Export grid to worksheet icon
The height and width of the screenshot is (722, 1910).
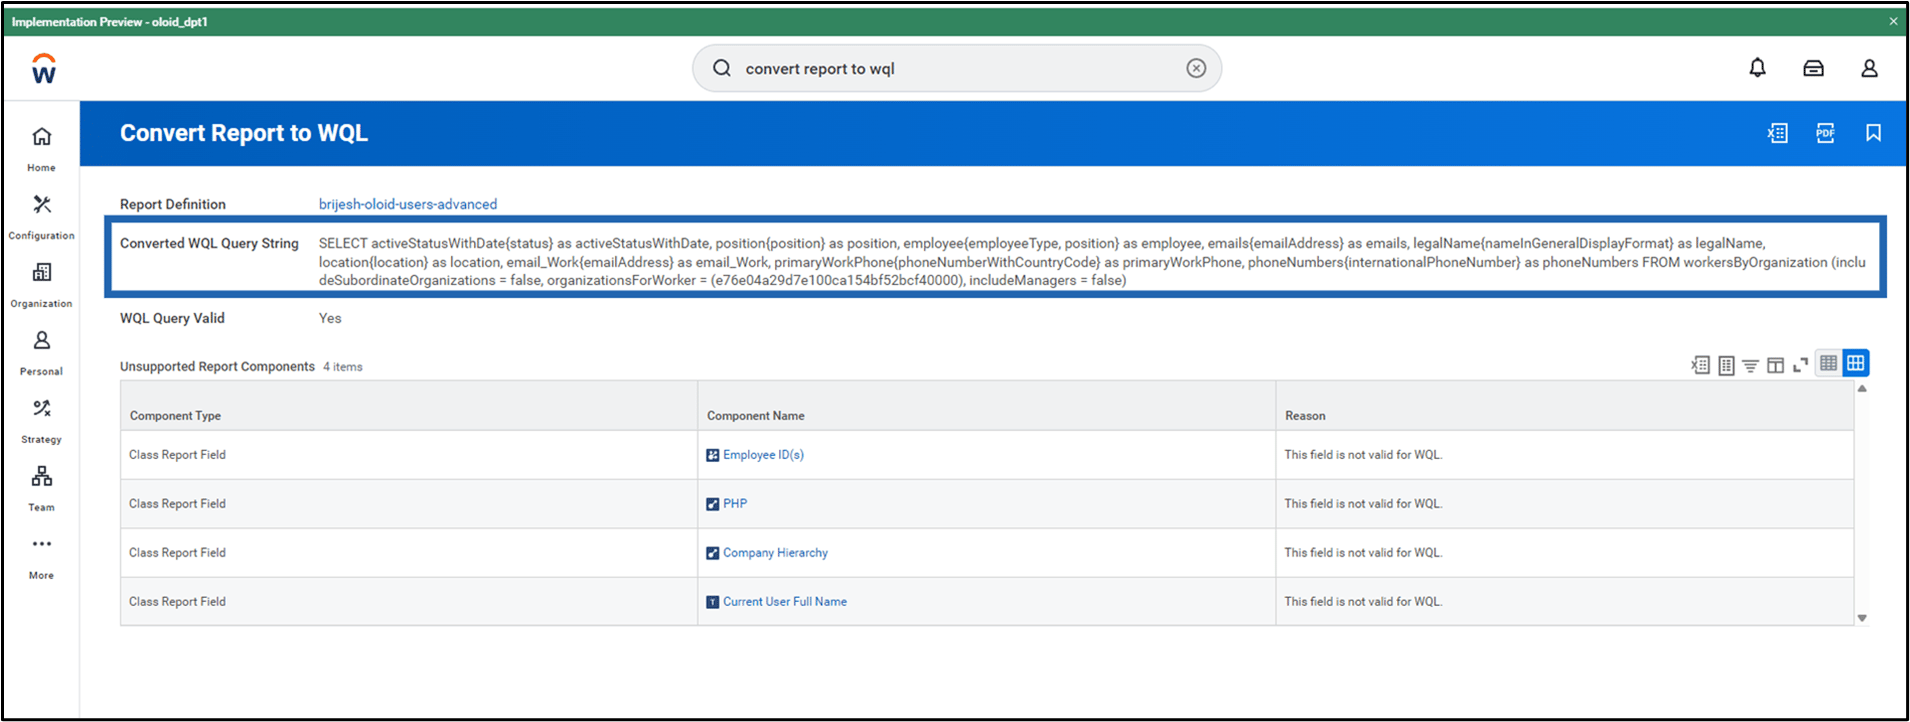[x=1726, y=365]
